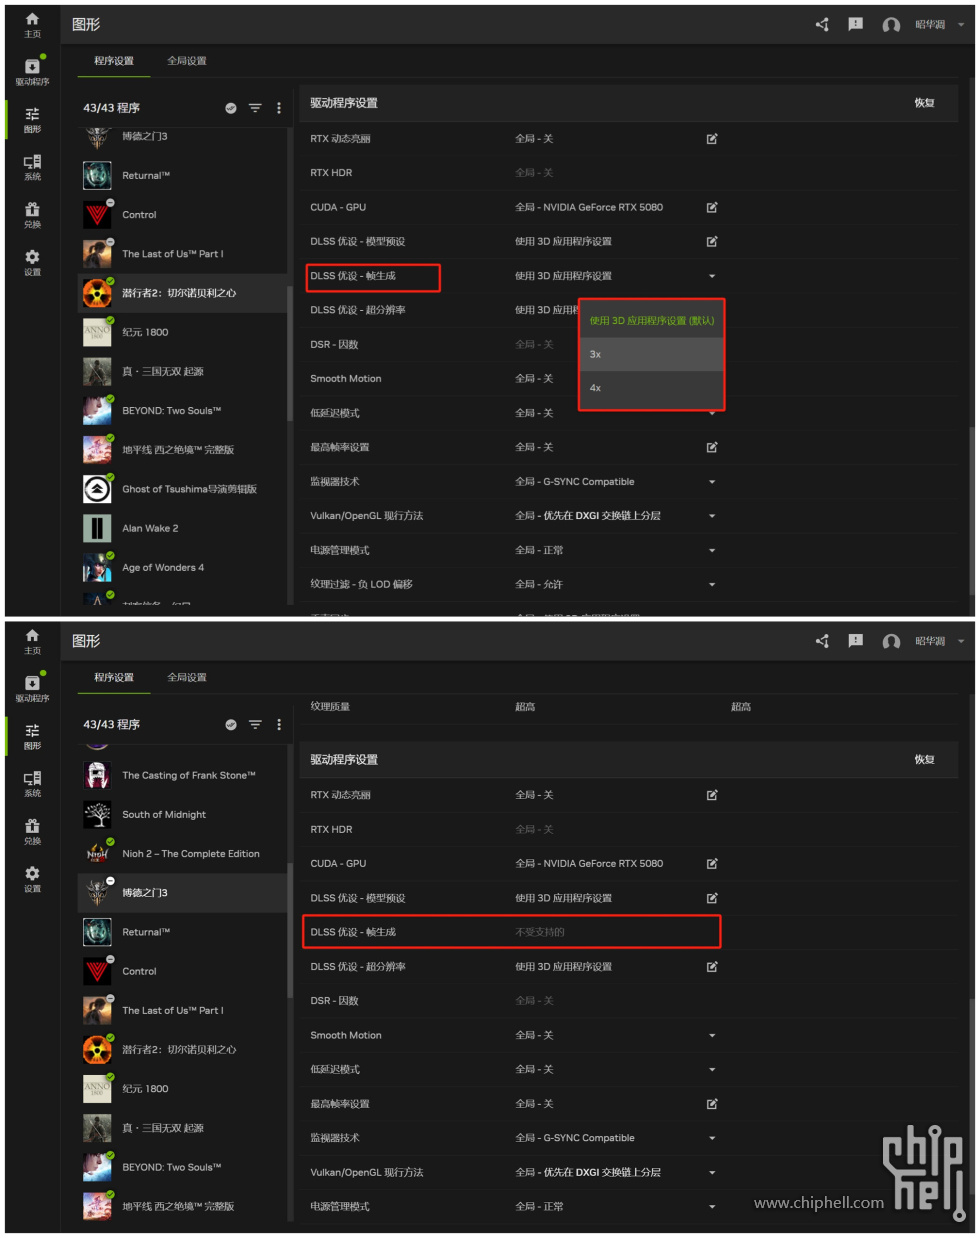Switch to 程序设置 tab in lower window
The height and width of the screenshot is (1238, 980).
tap(114, 678)
